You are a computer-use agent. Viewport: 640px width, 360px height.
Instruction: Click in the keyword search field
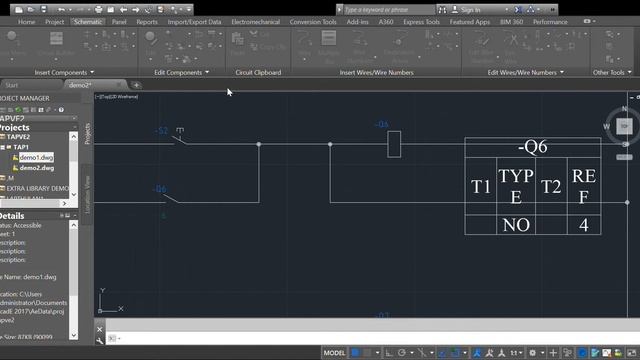point(388,9)
